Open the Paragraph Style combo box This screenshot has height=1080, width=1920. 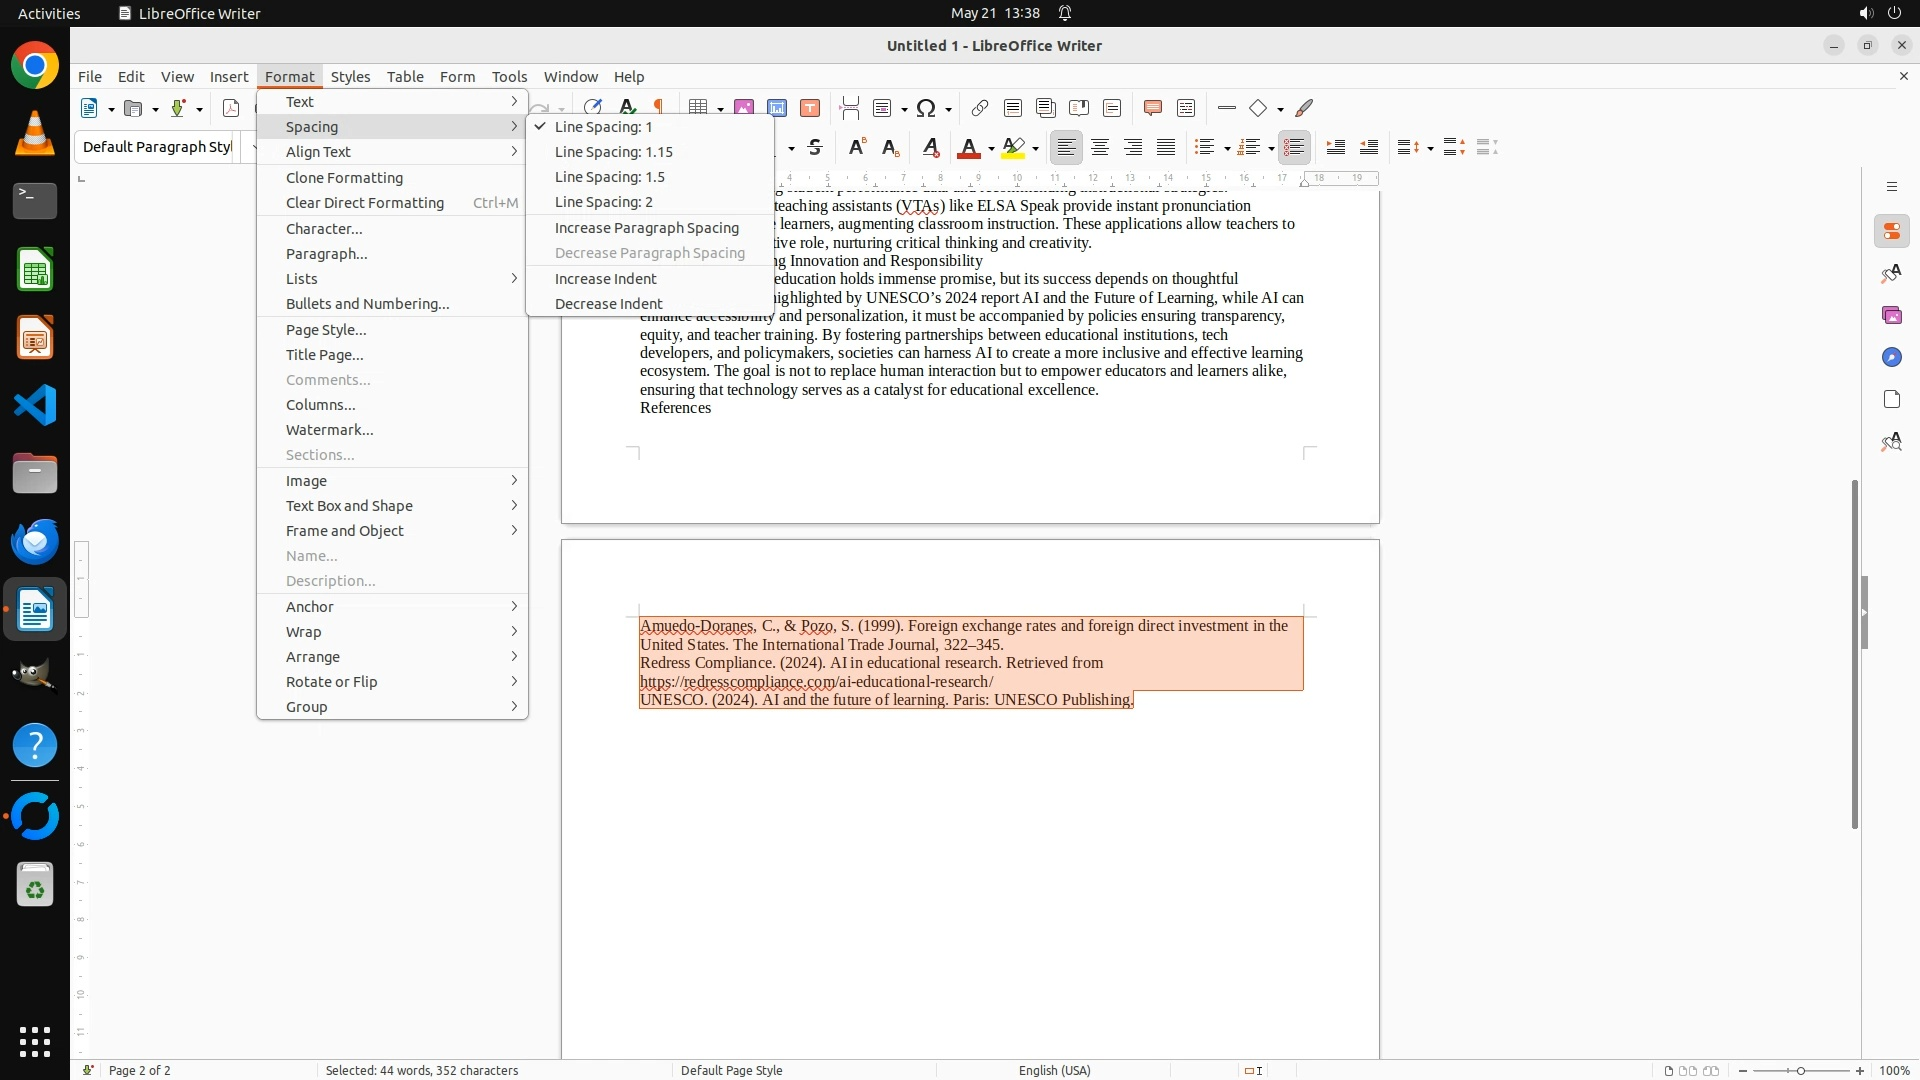[x=157, y=147]
